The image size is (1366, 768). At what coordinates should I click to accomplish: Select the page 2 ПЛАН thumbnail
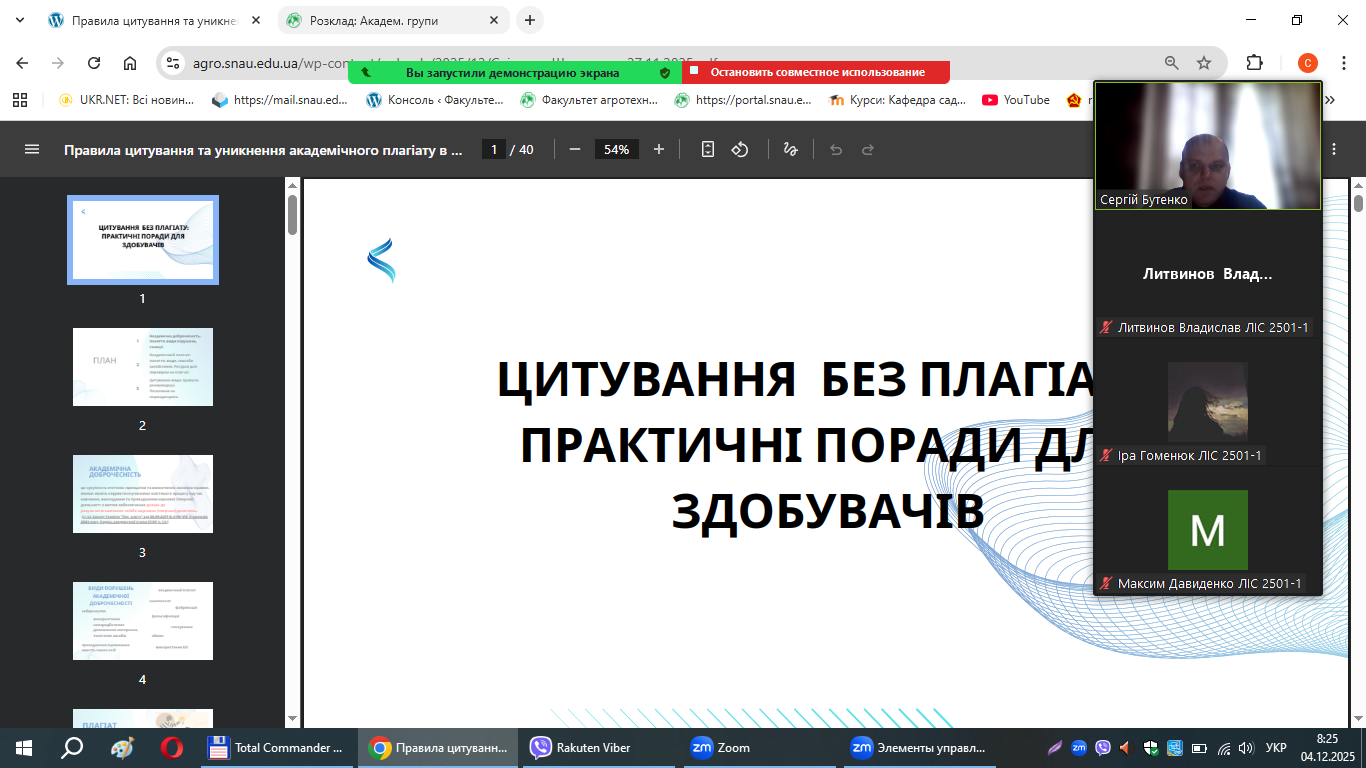[x=142, y=367]
